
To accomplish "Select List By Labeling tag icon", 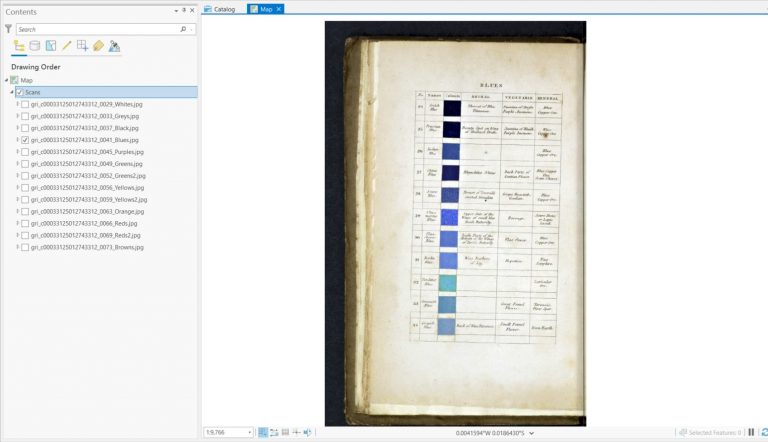I will click(x=98, y=46).
